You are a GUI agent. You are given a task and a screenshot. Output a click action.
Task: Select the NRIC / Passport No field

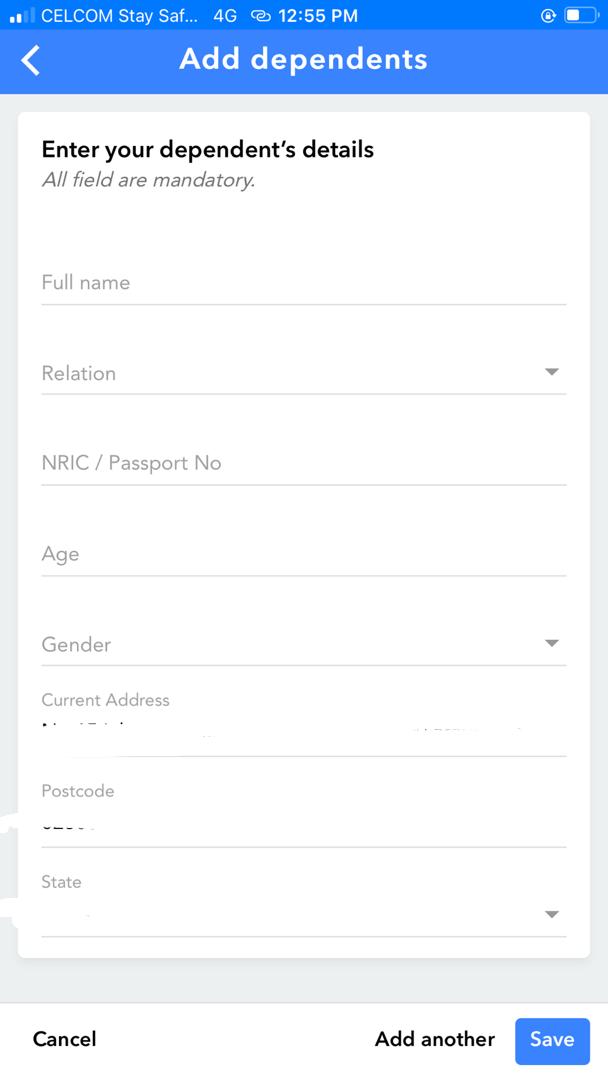[303, 463]
